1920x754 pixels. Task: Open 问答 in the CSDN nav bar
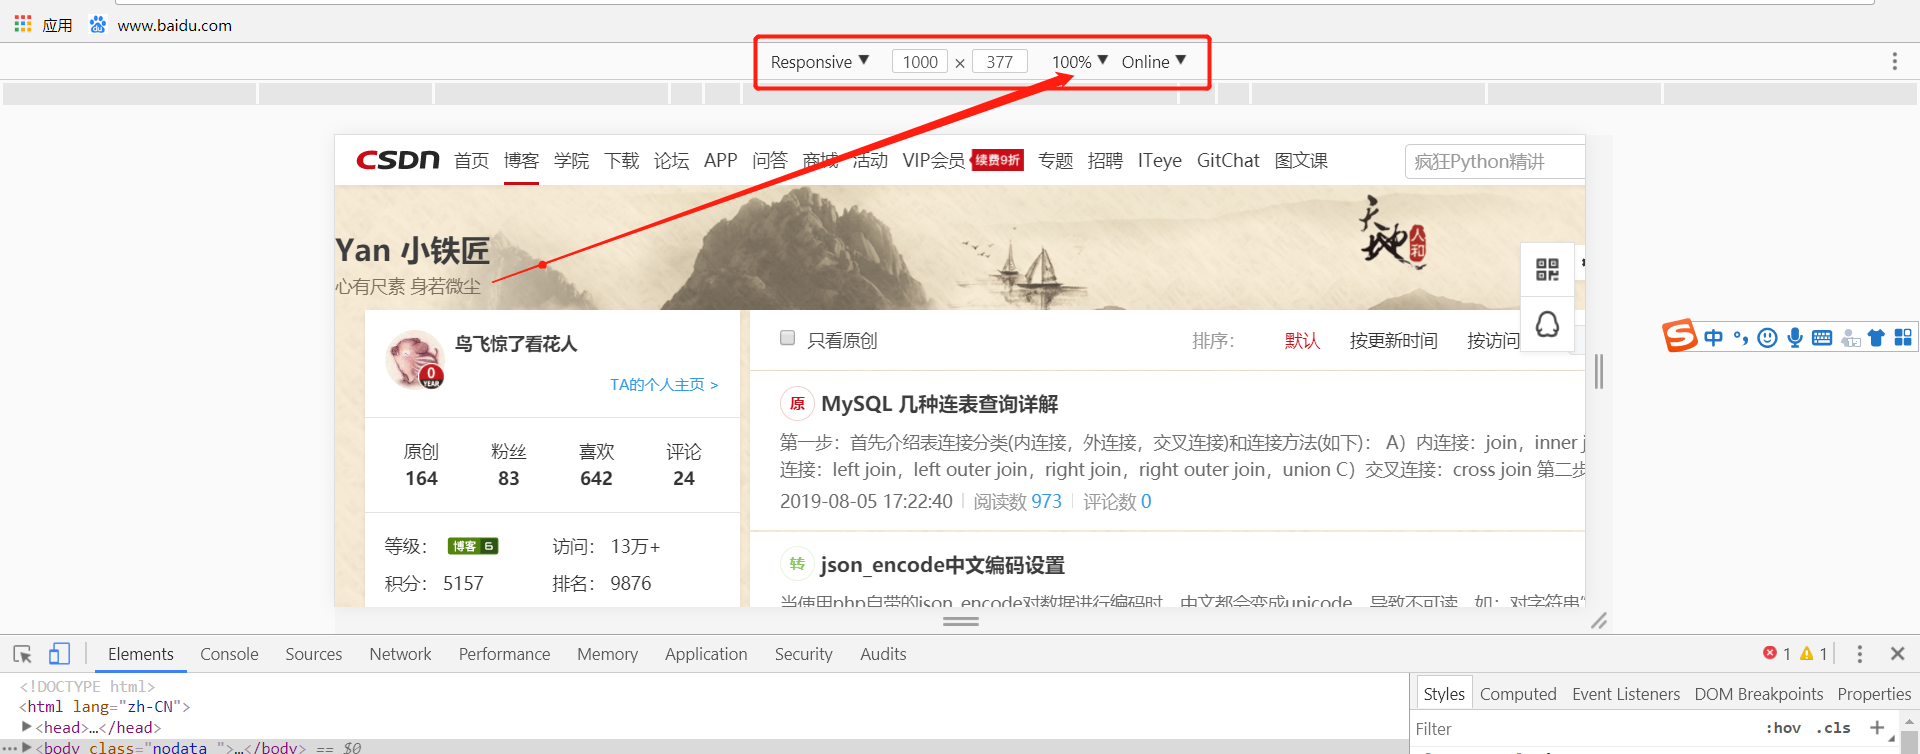point(769,161)
